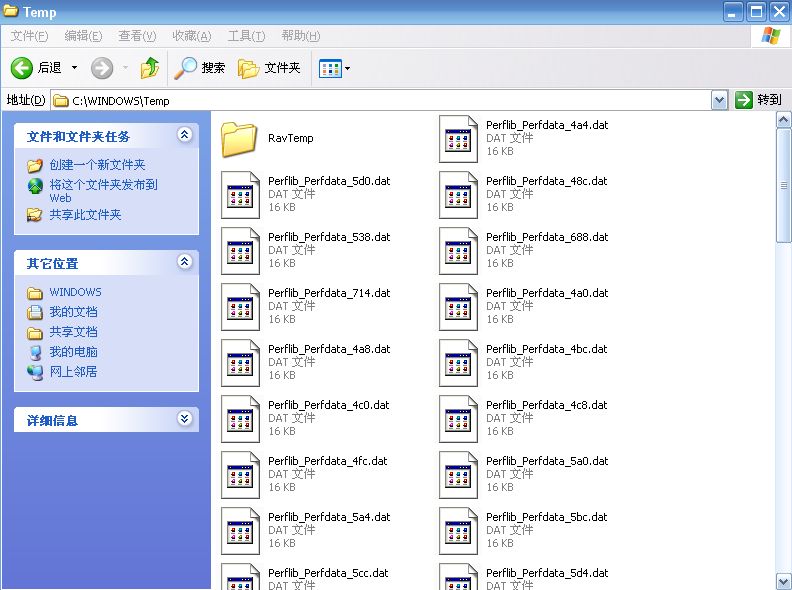Click the publish to Web globe icon

pyautogui.click(x=35, y=186)
